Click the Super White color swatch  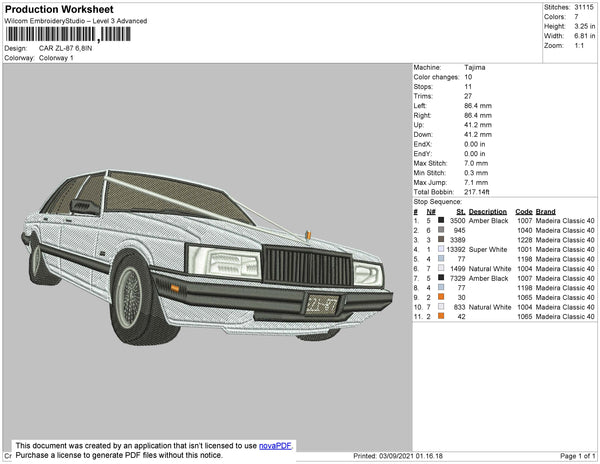click(441, 249)
